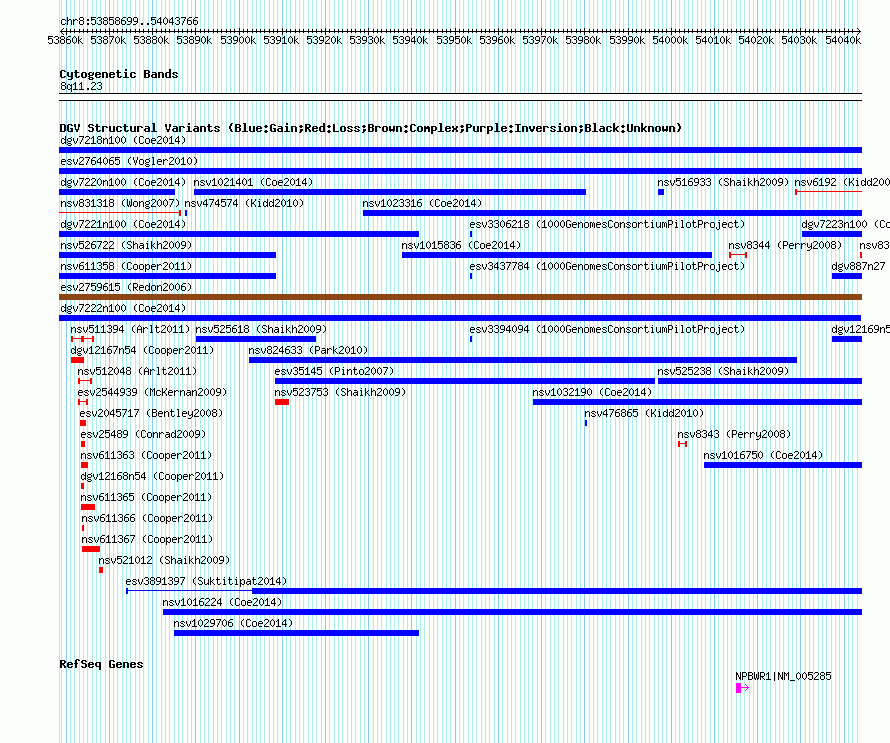Select the nsv8344 red bracket glyph
This screenshot has height=743, width=890.
[x=738, y=255]
